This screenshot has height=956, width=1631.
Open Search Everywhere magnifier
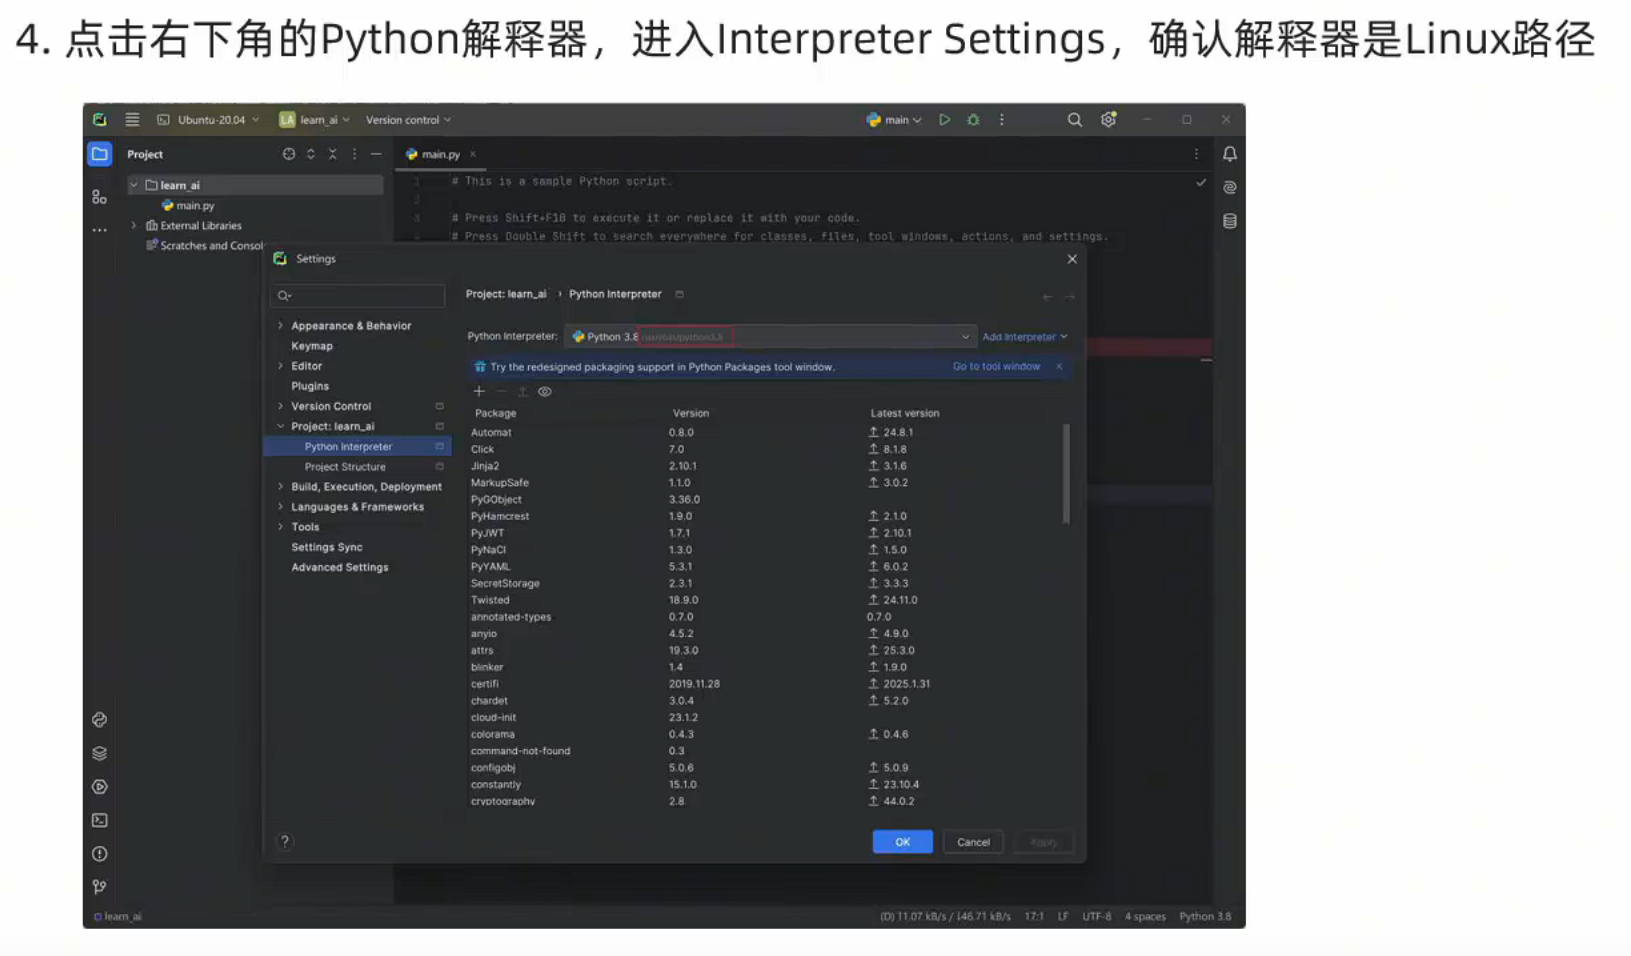pyautogui.click(x=1074, y=120)
